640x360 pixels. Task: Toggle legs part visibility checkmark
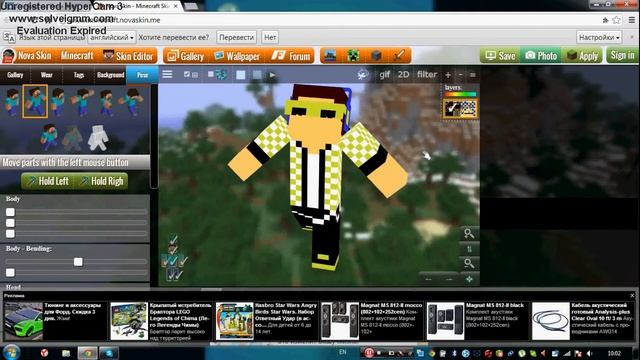(x=174, y=275)
